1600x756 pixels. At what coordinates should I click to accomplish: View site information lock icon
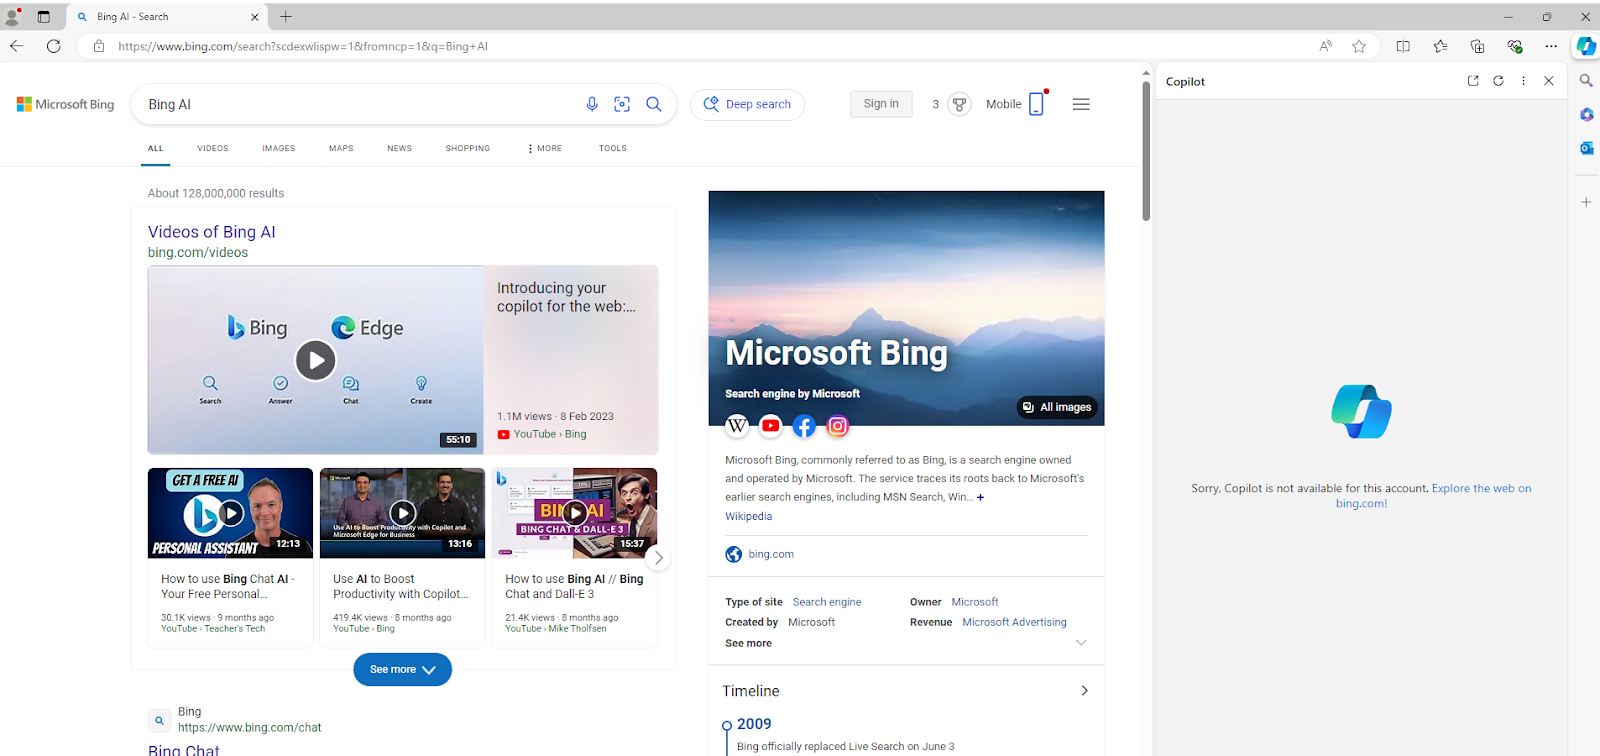pos(99,46)
